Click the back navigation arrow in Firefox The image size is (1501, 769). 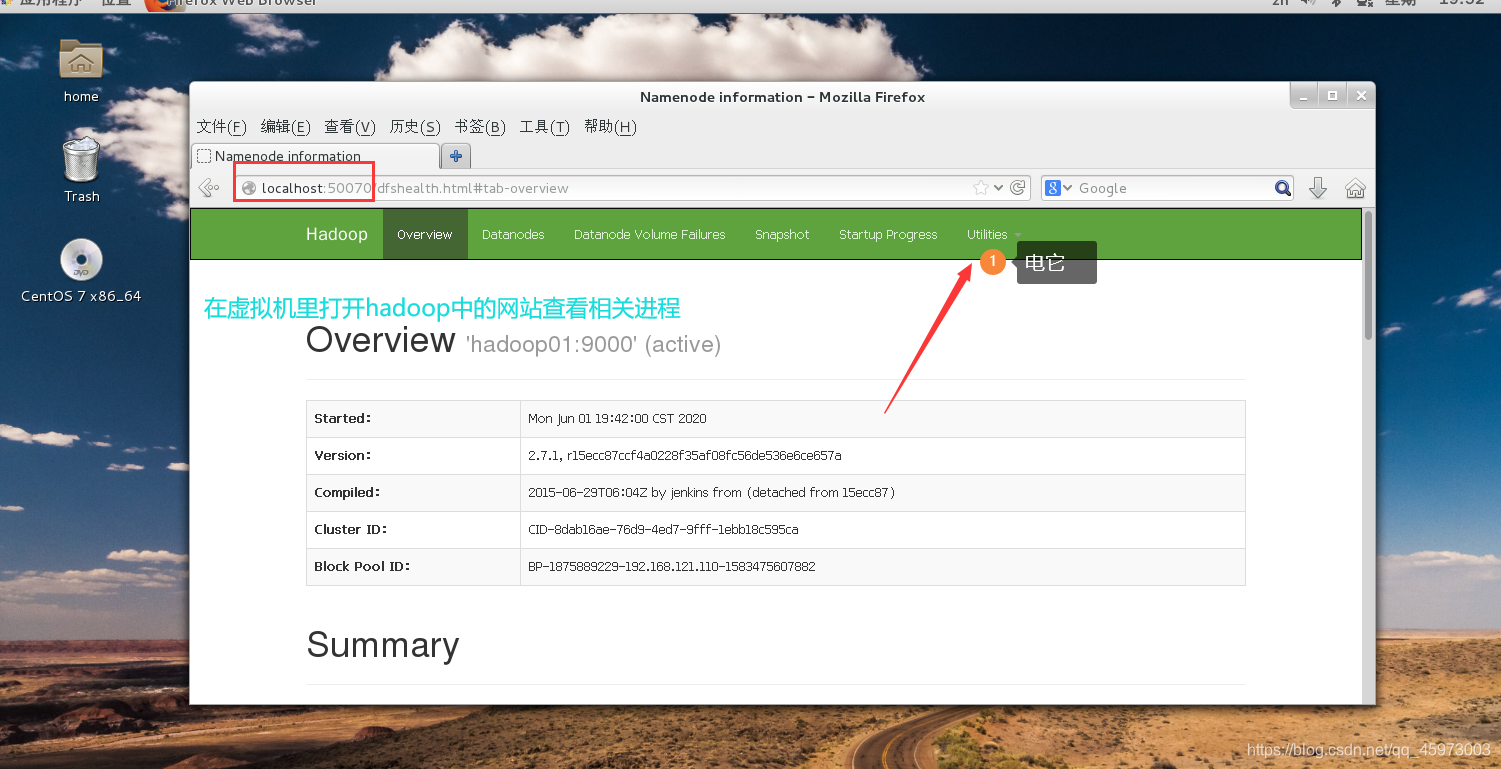click(207, 187)
